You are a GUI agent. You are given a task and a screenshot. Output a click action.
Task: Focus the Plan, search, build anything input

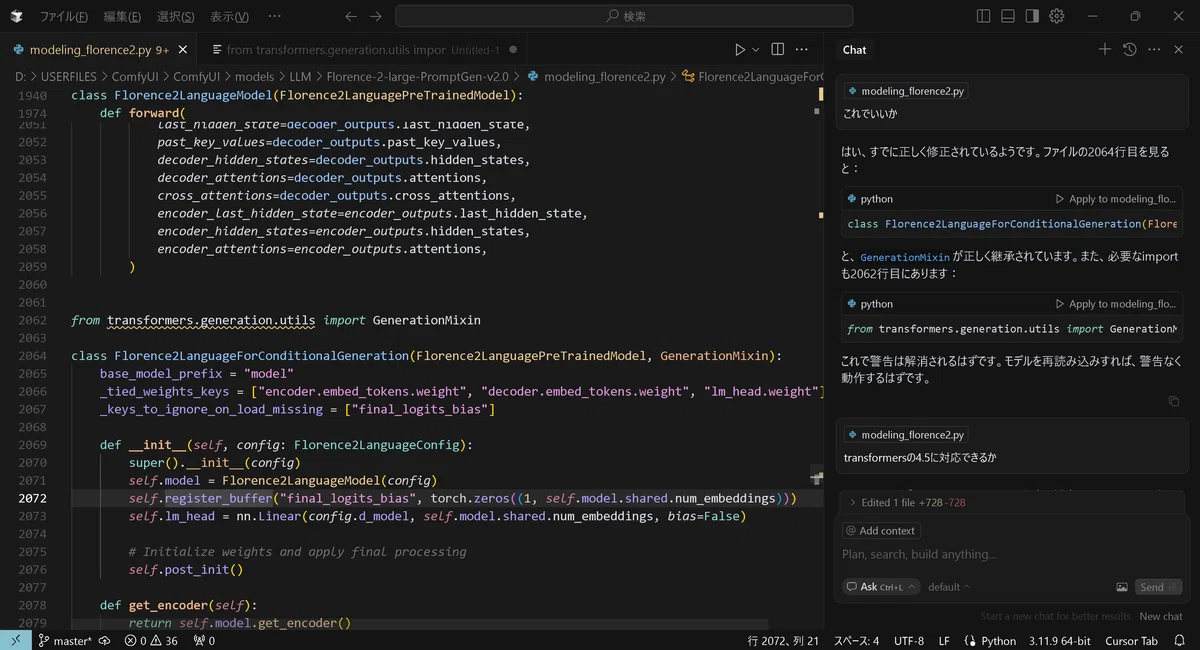[1010, 554]
